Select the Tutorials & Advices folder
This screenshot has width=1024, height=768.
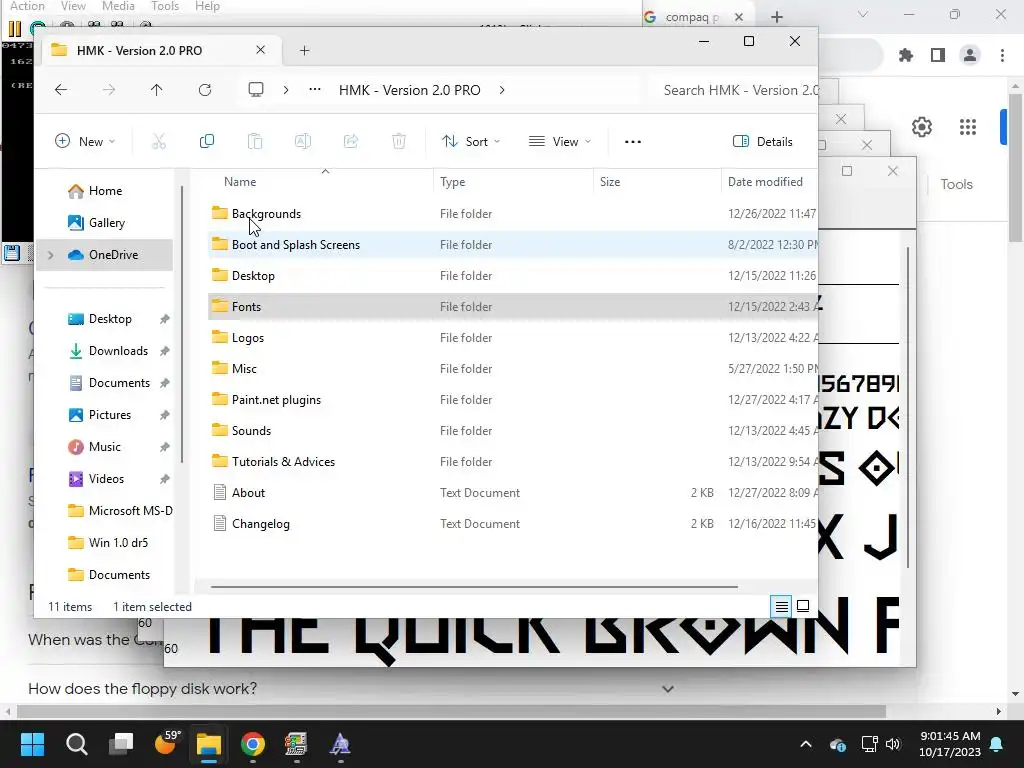[x=513, y=462]
